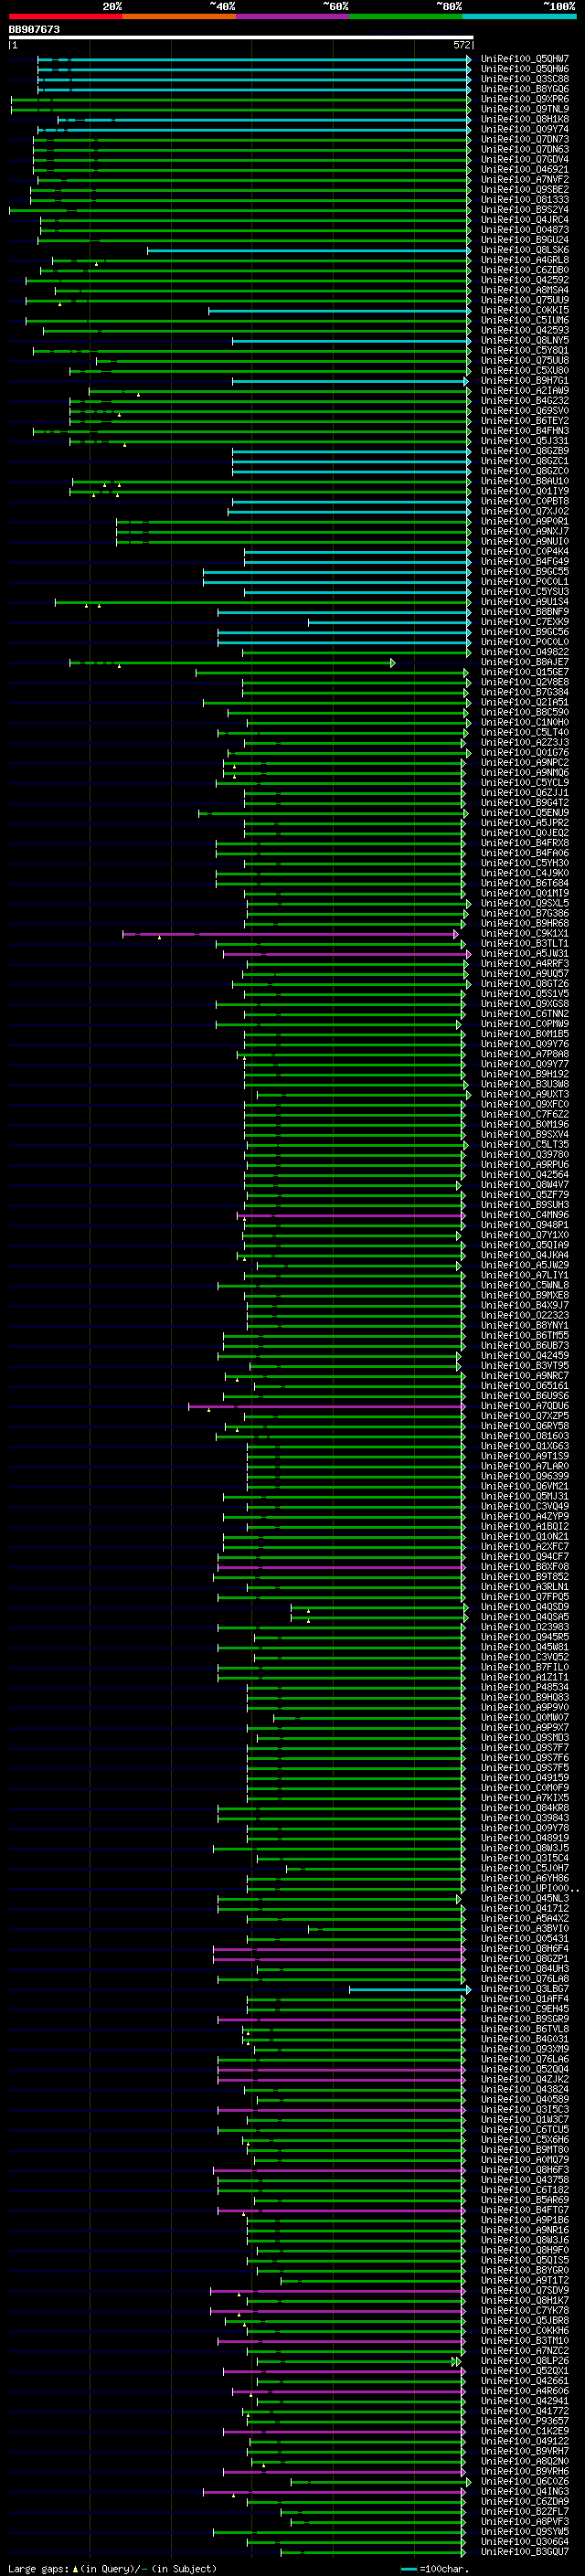Image resolution: width=585 pixels, height=2576 pixels.
Task: Click the purple alignment bar for UniRef100_A7QDU6
Action: pos(326,1406)
